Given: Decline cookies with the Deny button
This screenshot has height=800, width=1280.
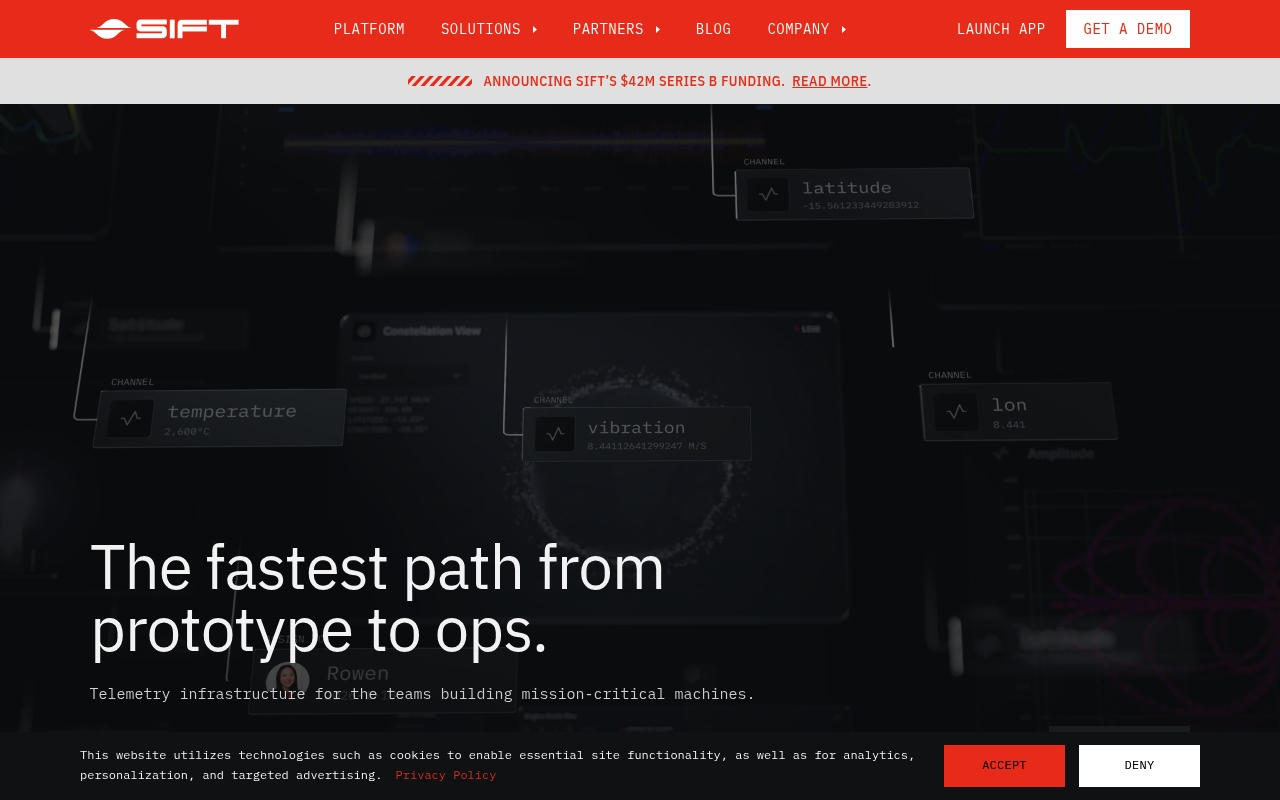Looking at the screenshot, I should click(1139, 766).
